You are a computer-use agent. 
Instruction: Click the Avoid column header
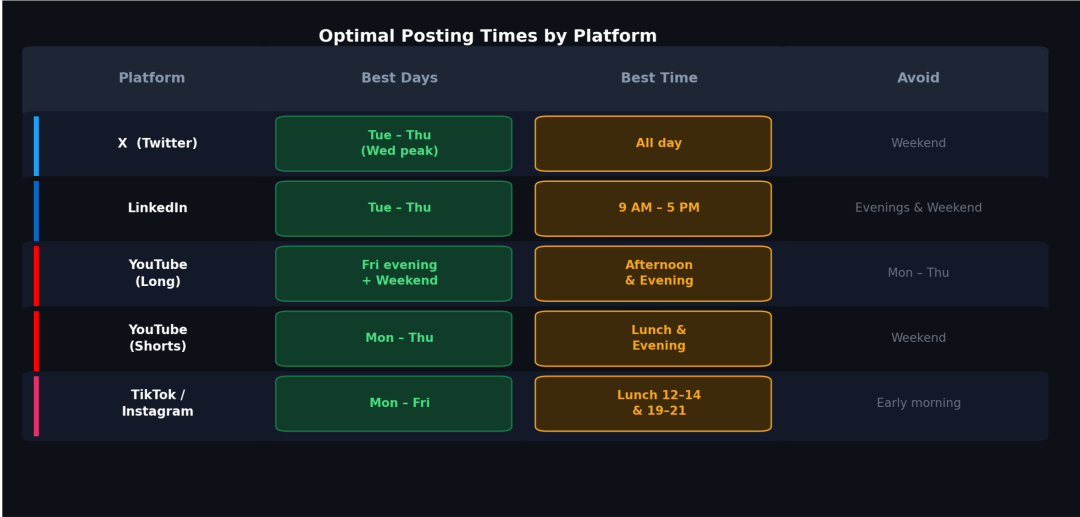click(918, 78)
